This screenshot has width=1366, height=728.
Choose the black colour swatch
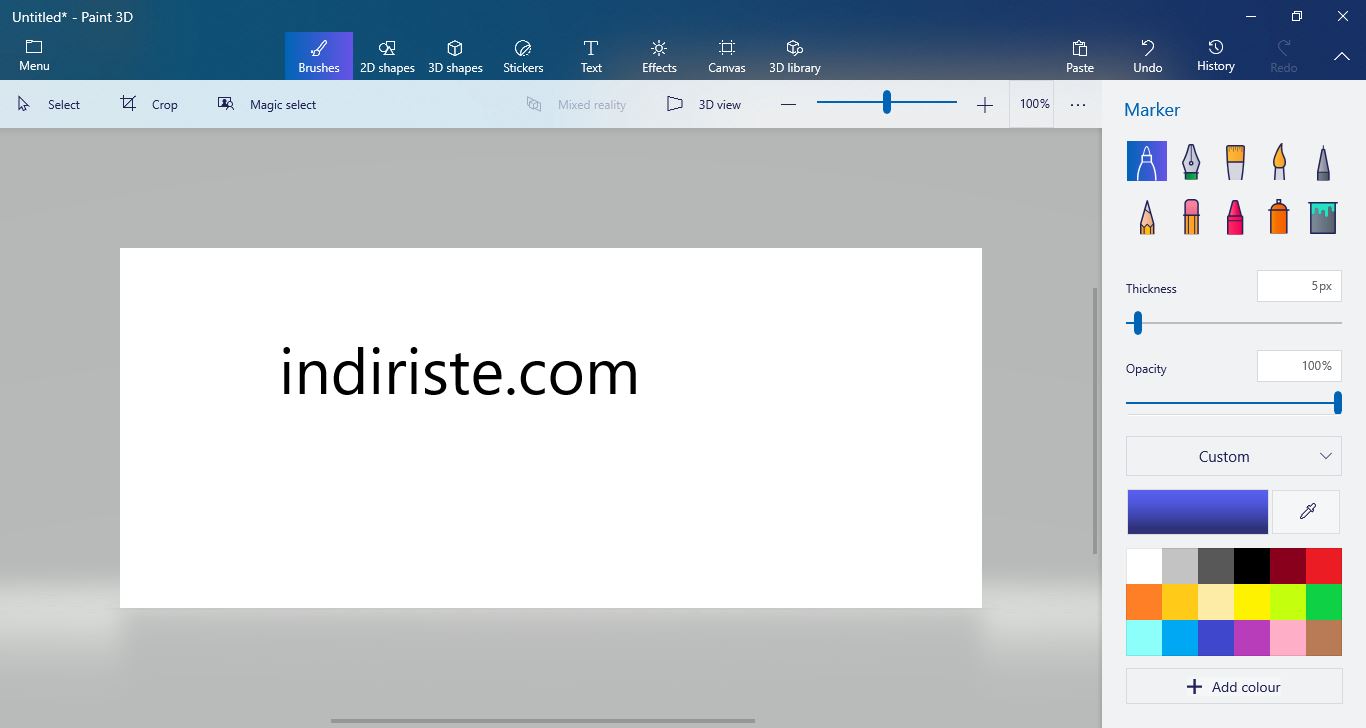click(x=1252, y=566)
